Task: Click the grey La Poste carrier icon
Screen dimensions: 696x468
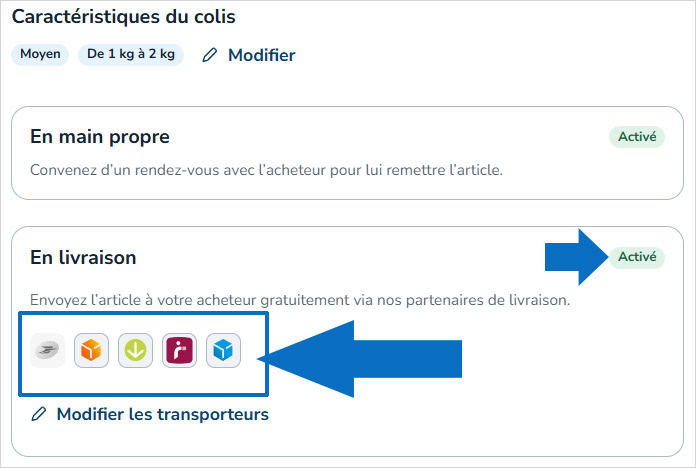Action: (47, 351)
